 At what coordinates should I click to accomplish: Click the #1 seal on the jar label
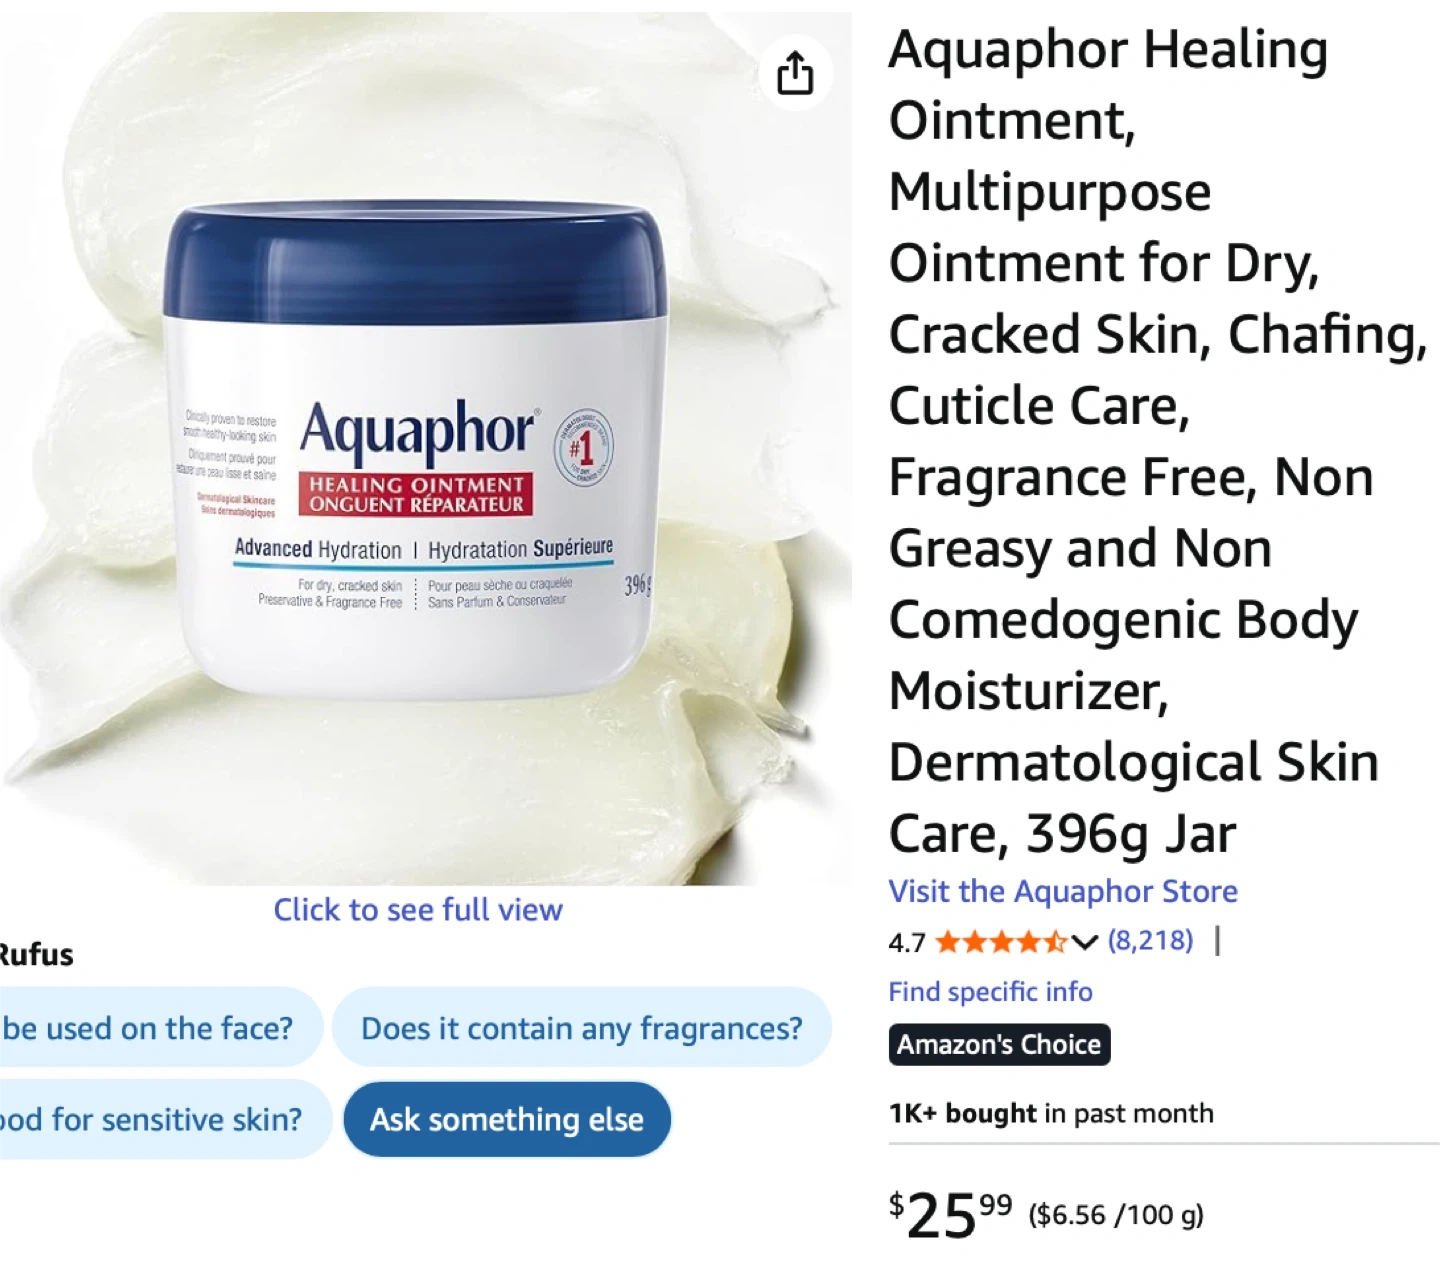click(x=583, y=448)
